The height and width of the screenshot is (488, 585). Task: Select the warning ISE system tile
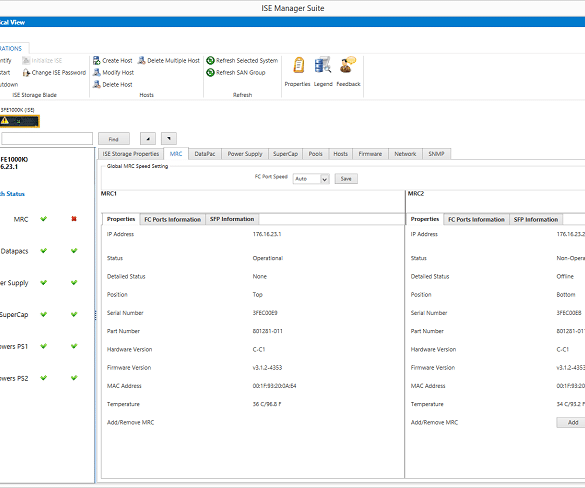[19, 121]
